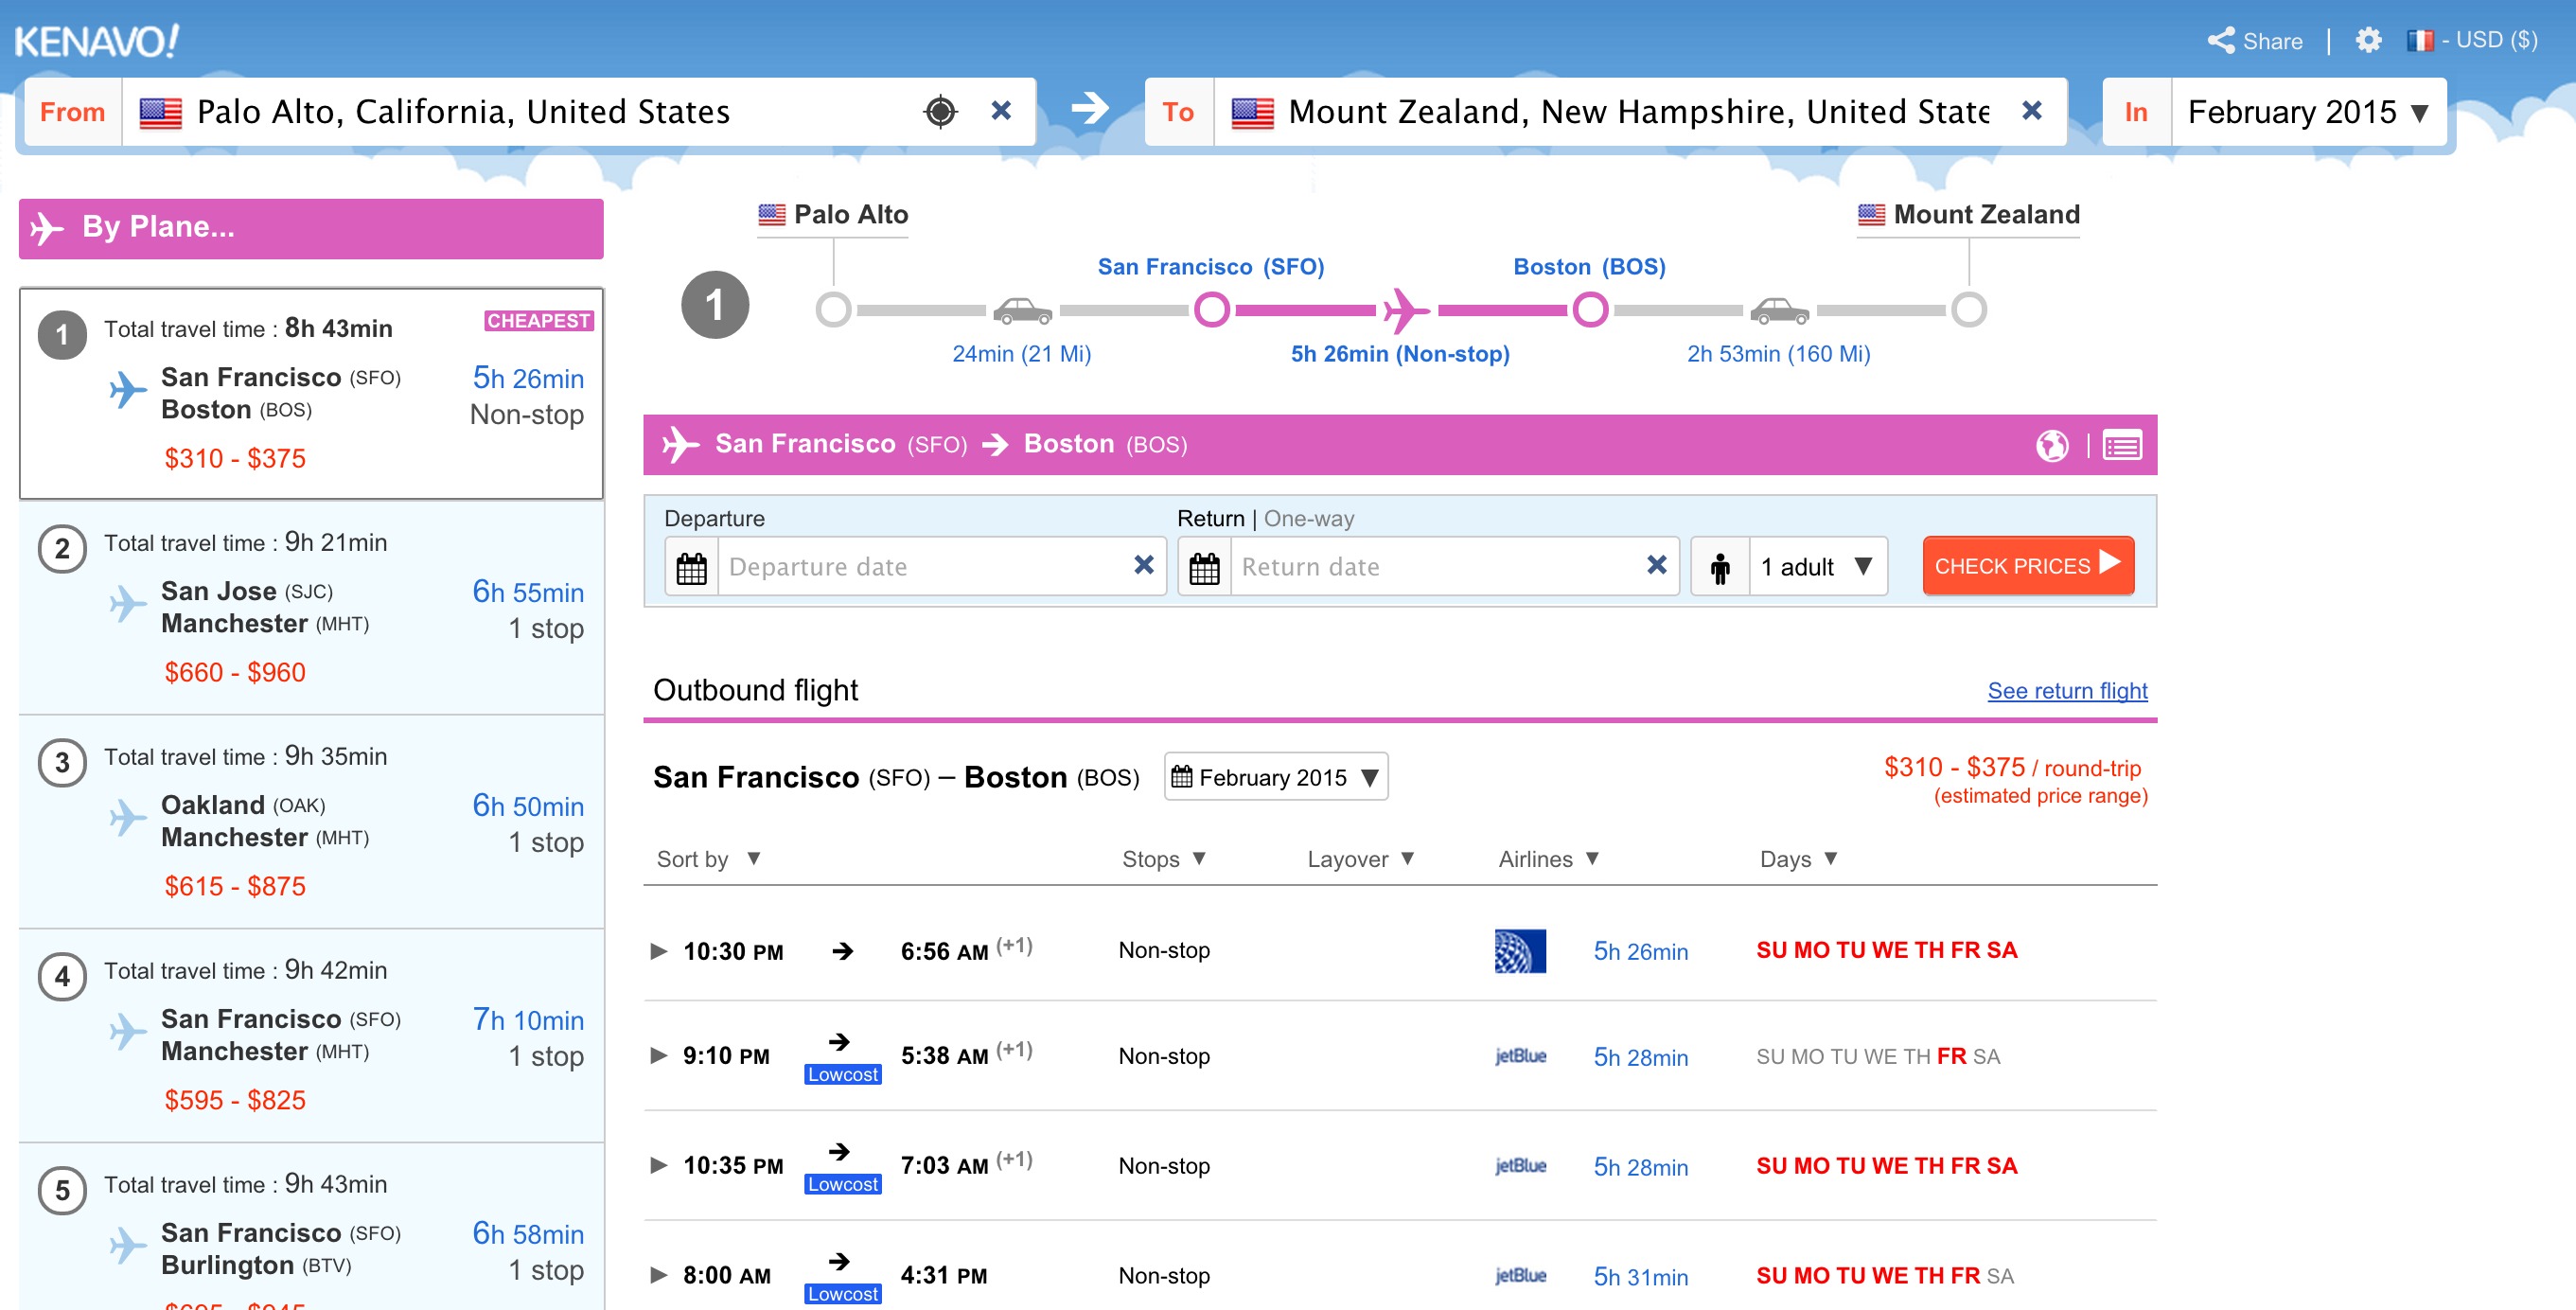The width and height of the screenshot is (2576, 1310).
Task: Open the globe map view icon
Action: 2051,445
